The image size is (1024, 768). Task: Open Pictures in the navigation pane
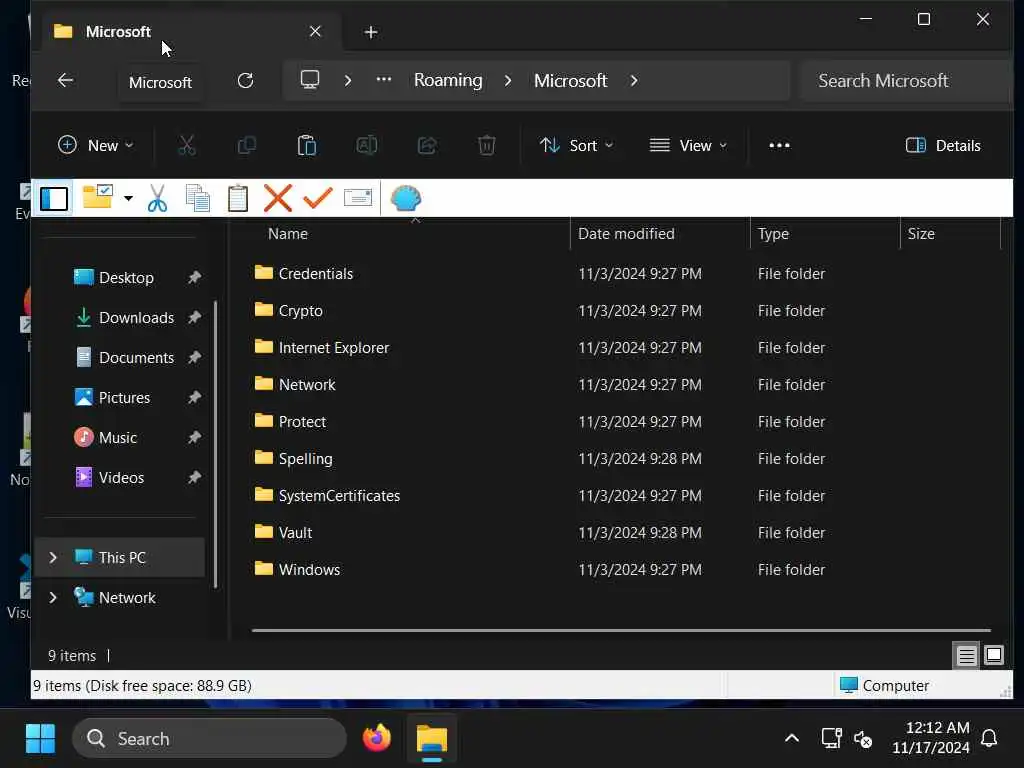[125, 398]
